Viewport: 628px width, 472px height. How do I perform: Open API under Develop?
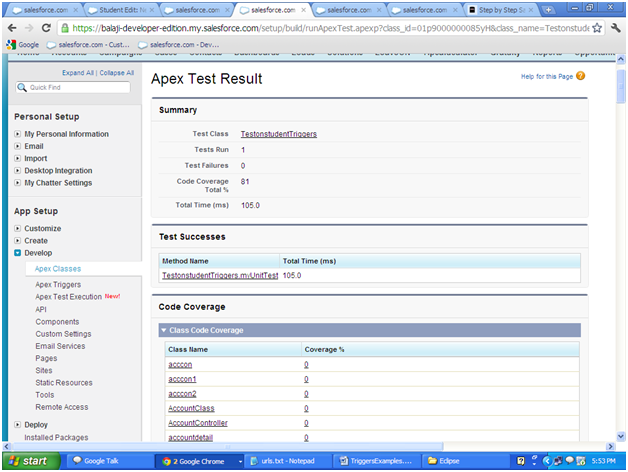point(41,309)
